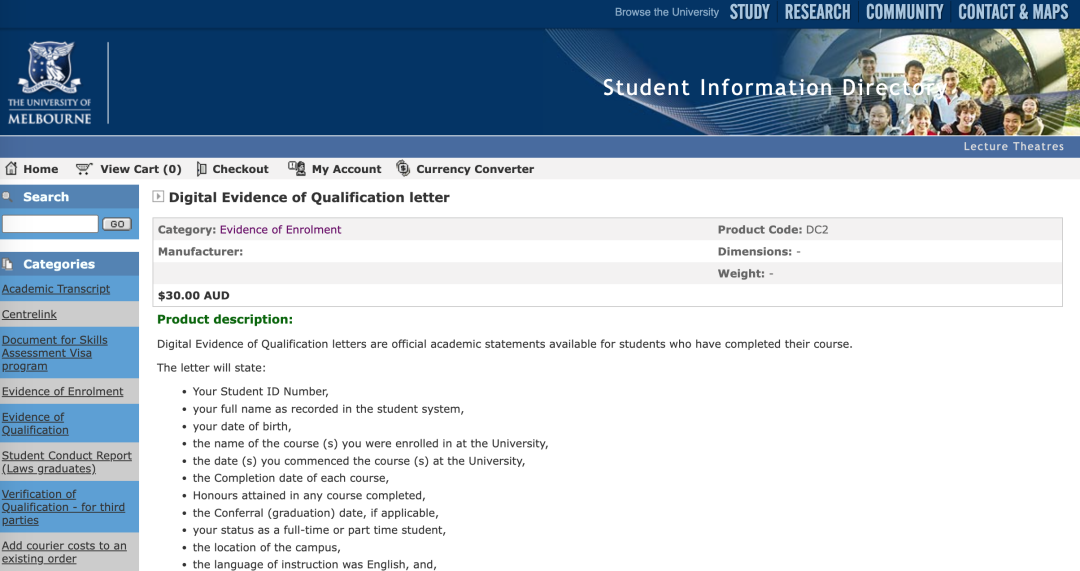The image size is (1080, 571).
Task: Open the Home menu item
Action: pyautogui.click(x=41, y=169)
